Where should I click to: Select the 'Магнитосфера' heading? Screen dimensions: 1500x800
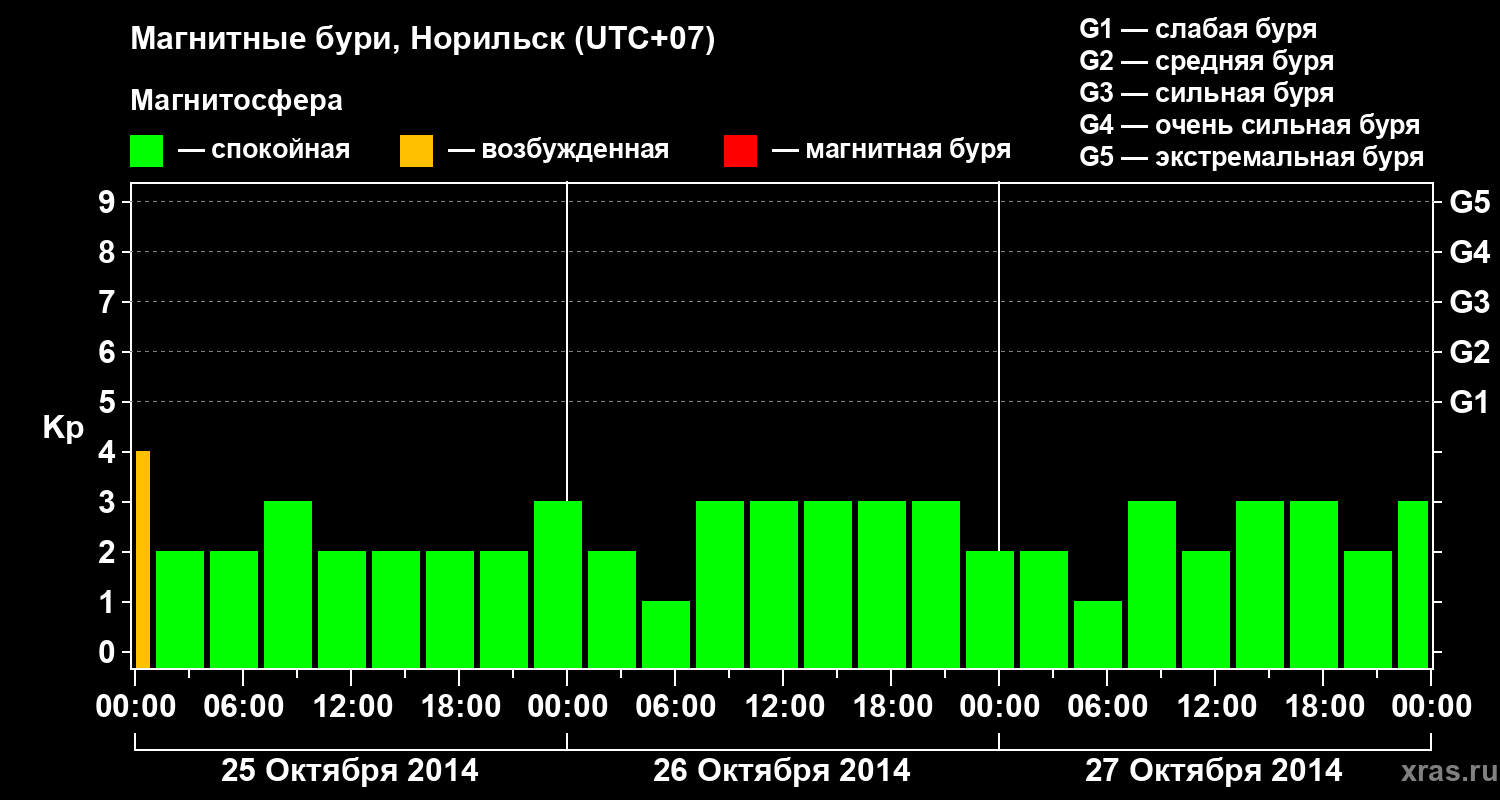pyautogui.click(x=236, y=101)
